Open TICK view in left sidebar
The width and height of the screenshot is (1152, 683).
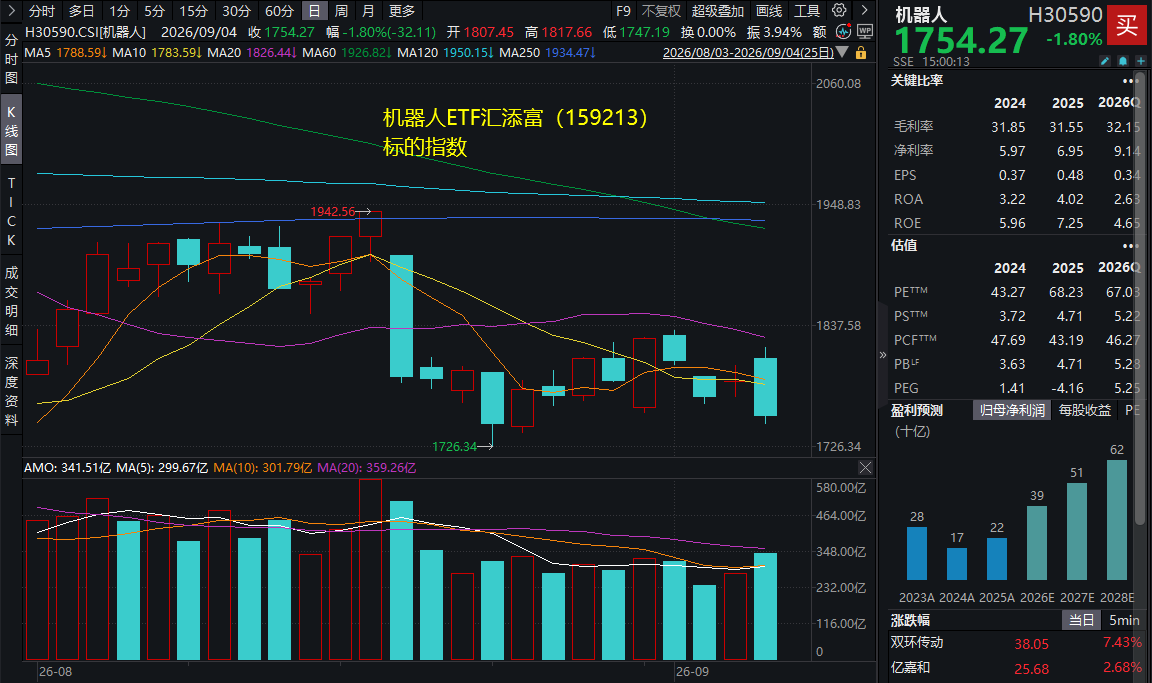coord(11,212)
